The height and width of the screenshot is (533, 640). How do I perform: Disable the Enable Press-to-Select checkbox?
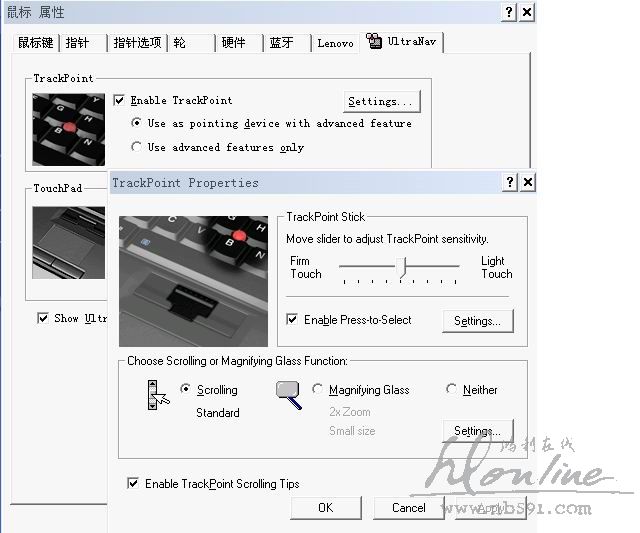292,320
